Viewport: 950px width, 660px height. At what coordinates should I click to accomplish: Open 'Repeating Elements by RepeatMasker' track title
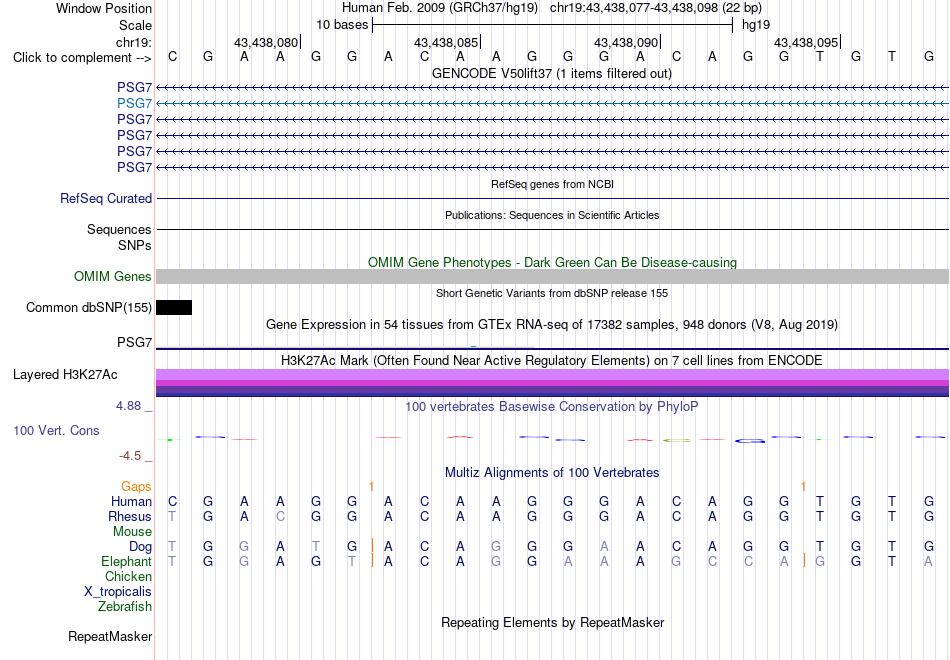tap(553, 622)
